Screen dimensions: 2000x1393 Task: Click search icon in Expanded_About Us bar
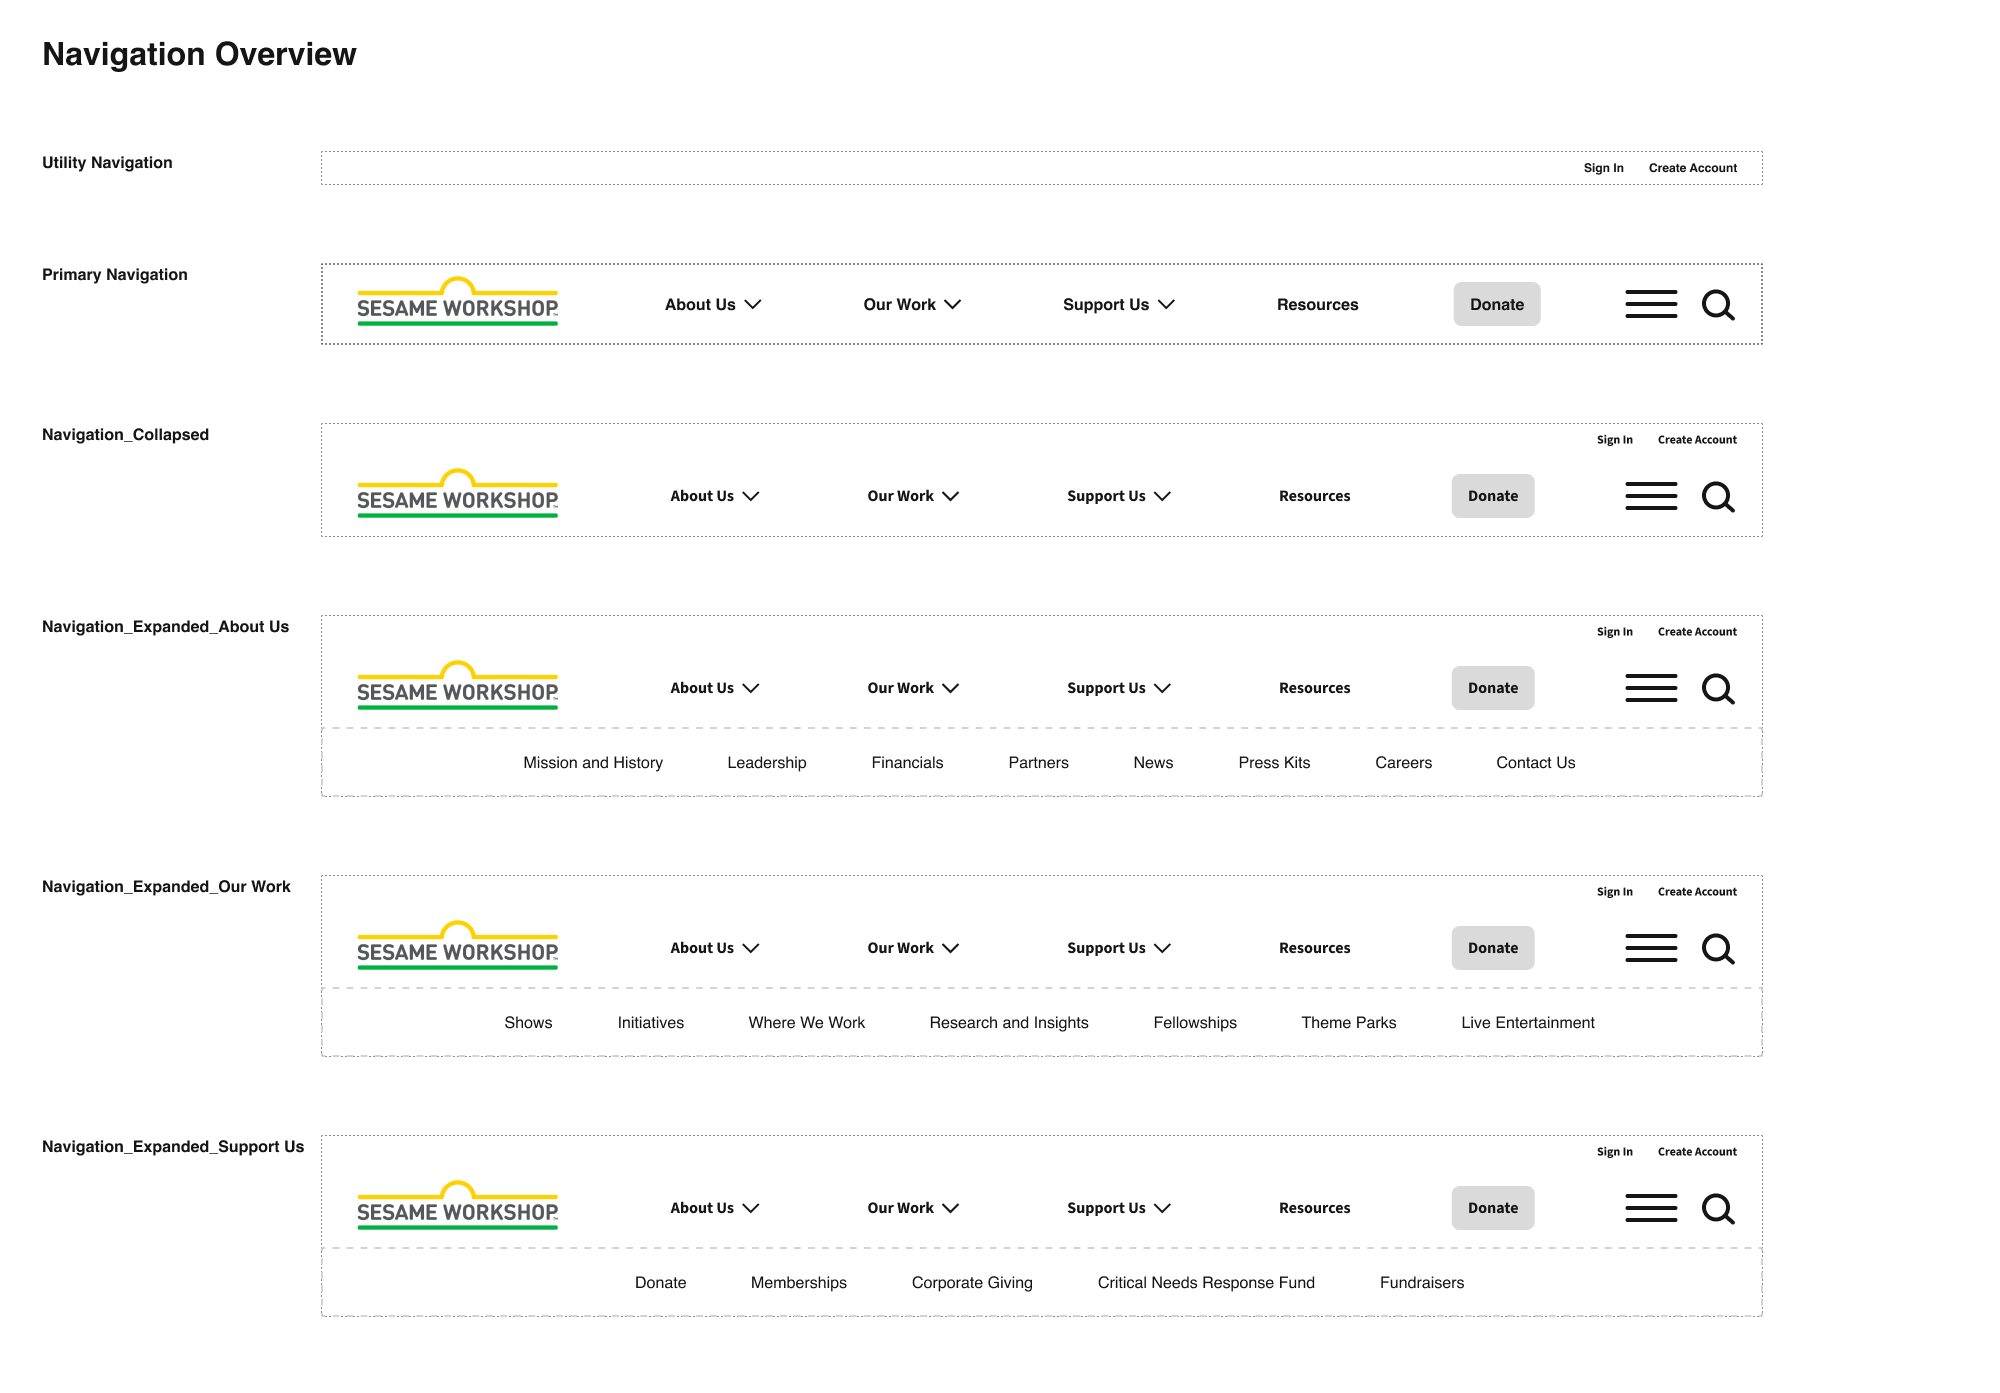[x=1718, y=689]
